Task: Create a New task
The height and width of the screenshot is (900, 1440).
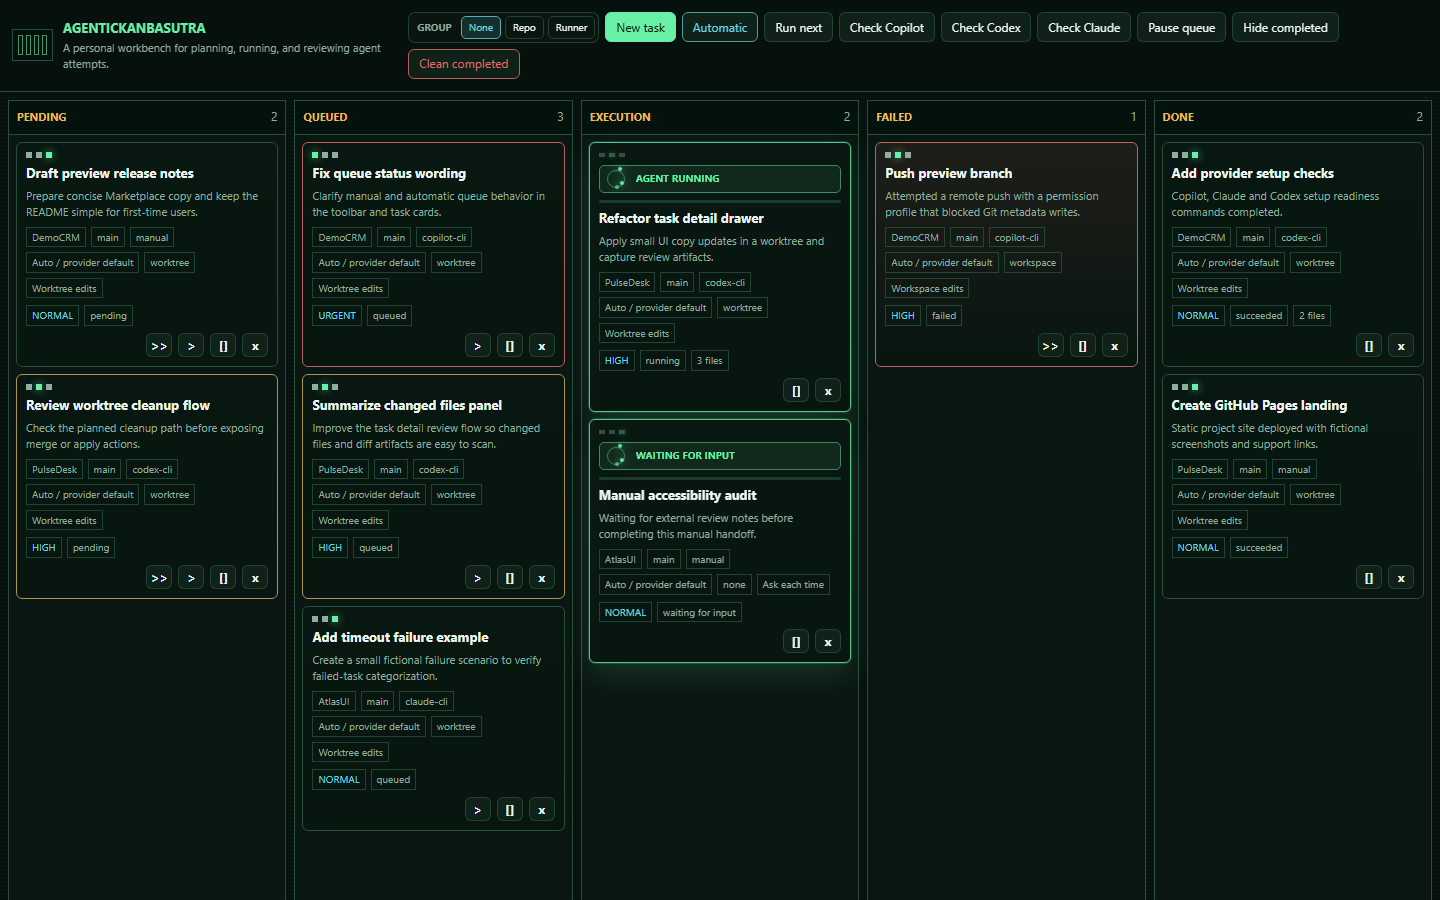Action: tap(641, 28)
